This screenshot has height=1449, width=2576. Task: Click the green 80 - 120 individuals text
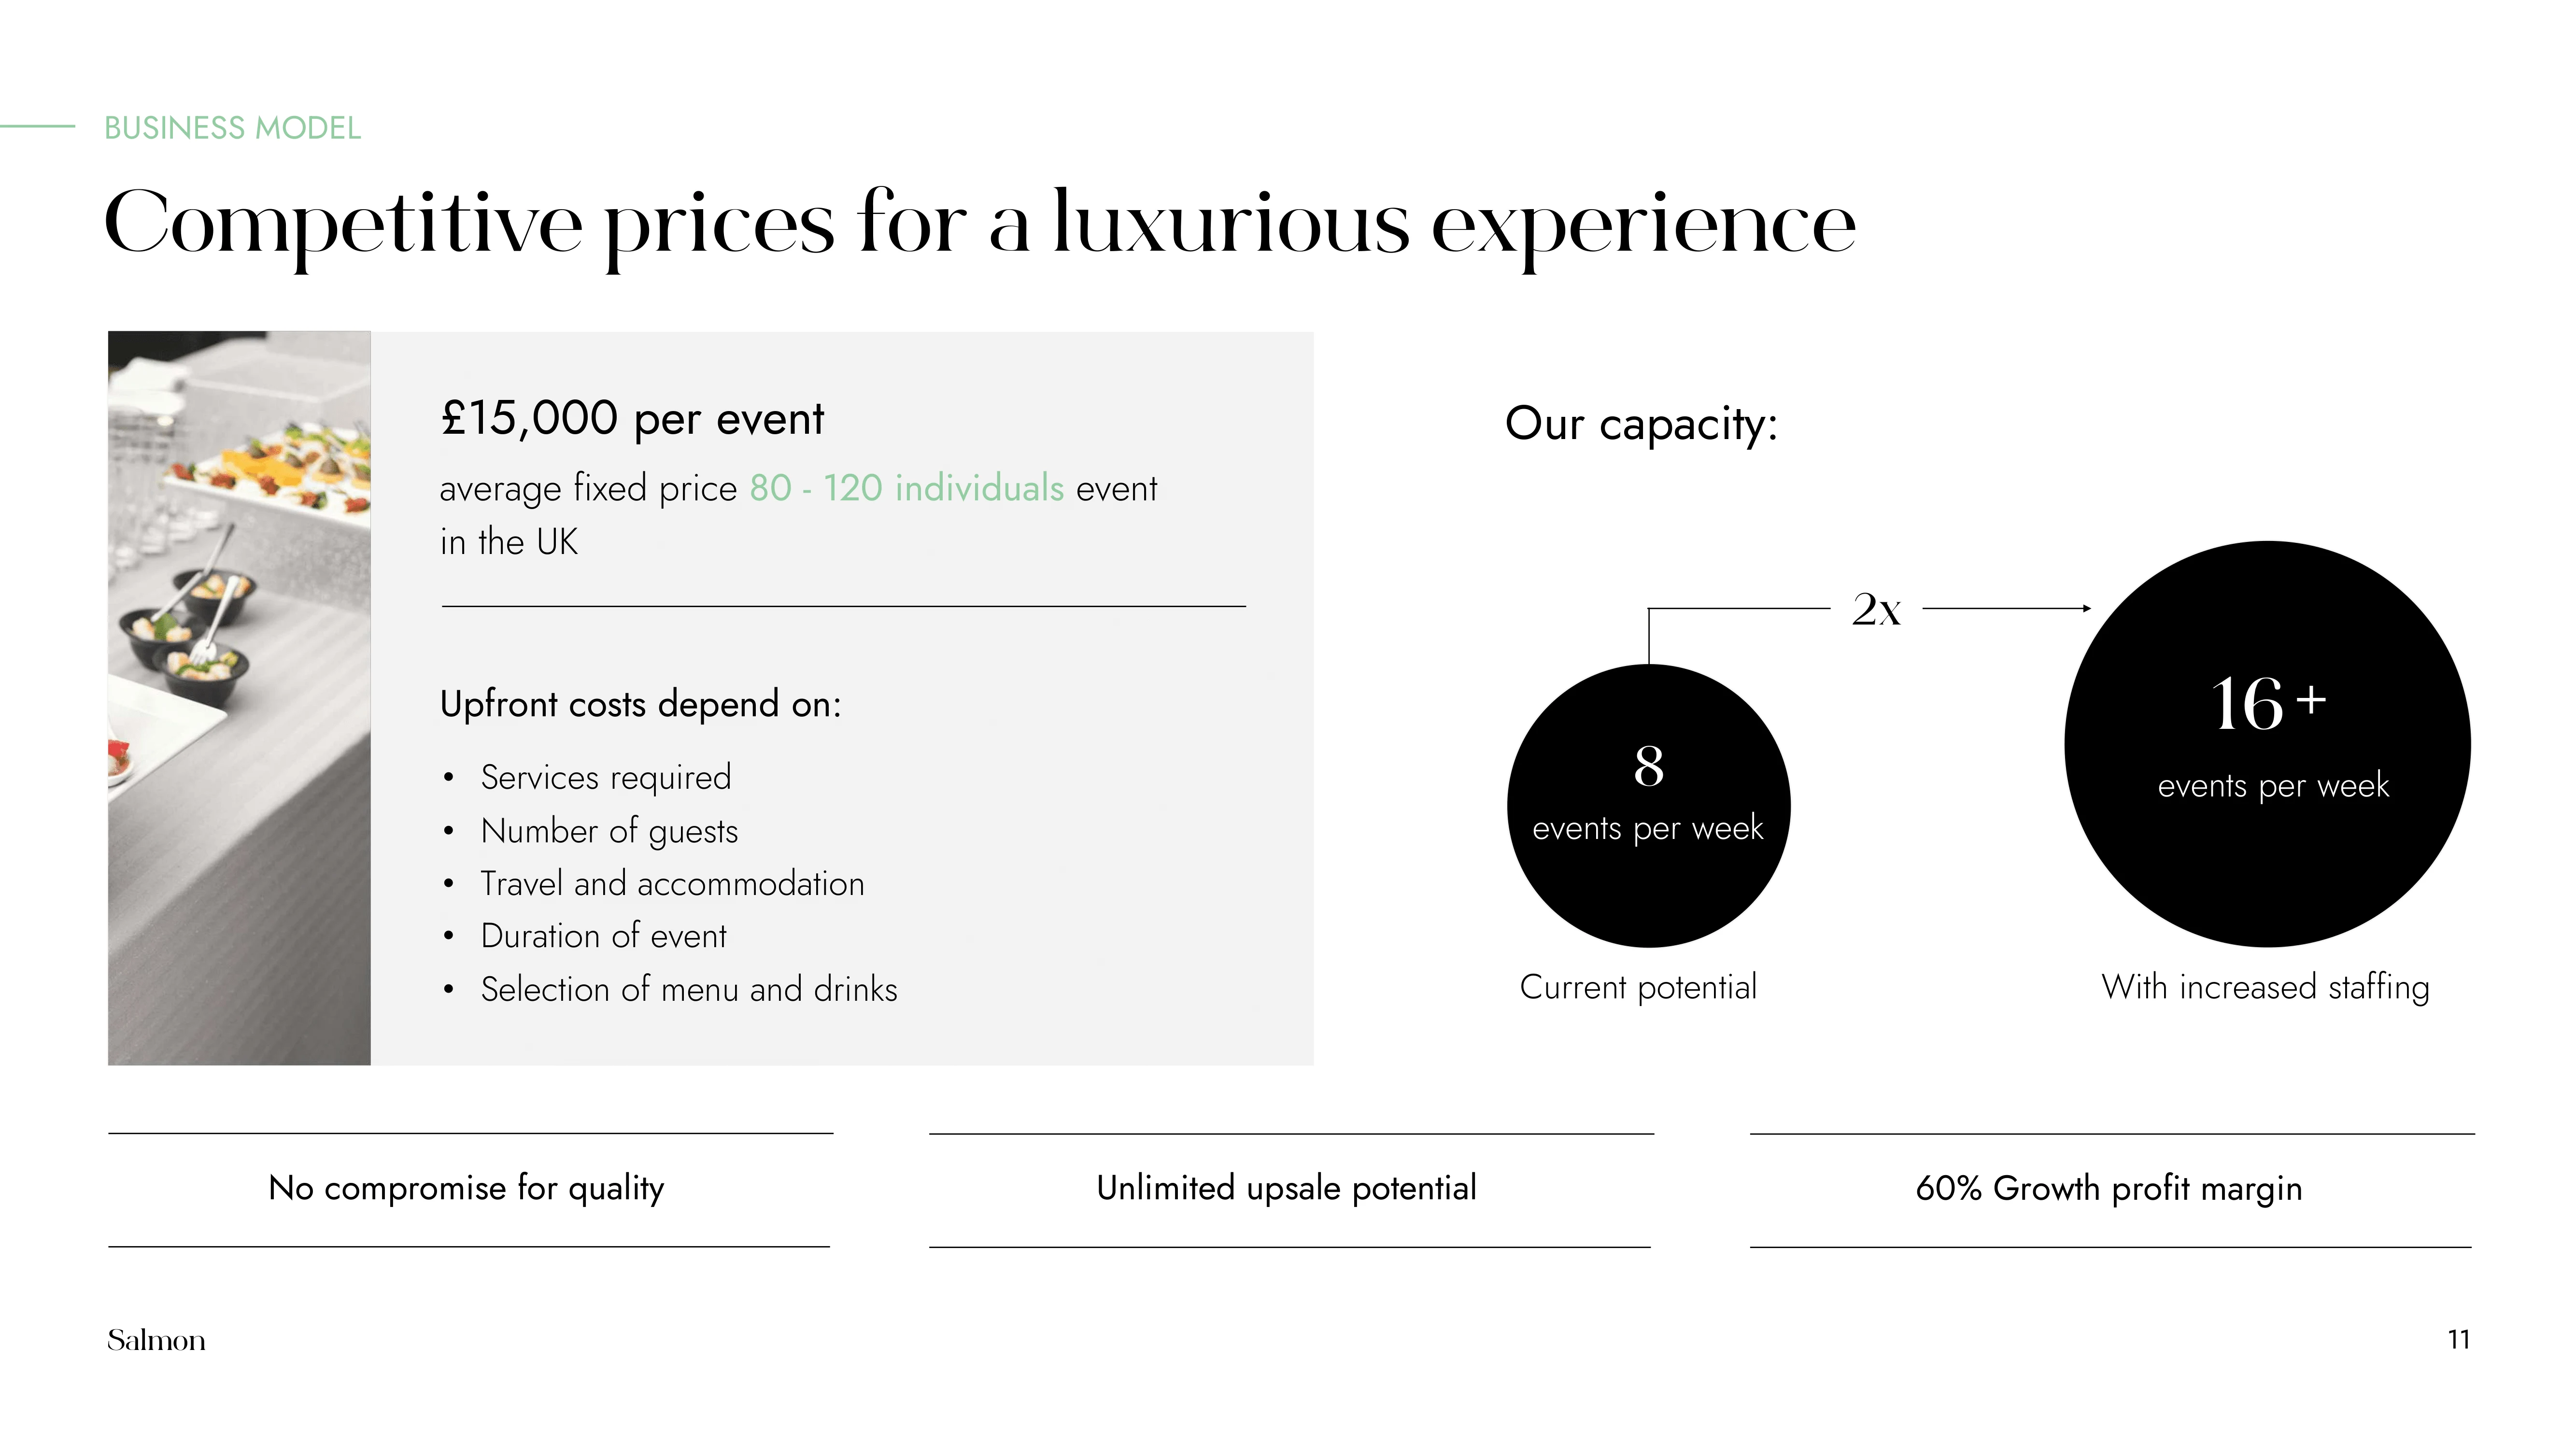[x=907, y=488]
